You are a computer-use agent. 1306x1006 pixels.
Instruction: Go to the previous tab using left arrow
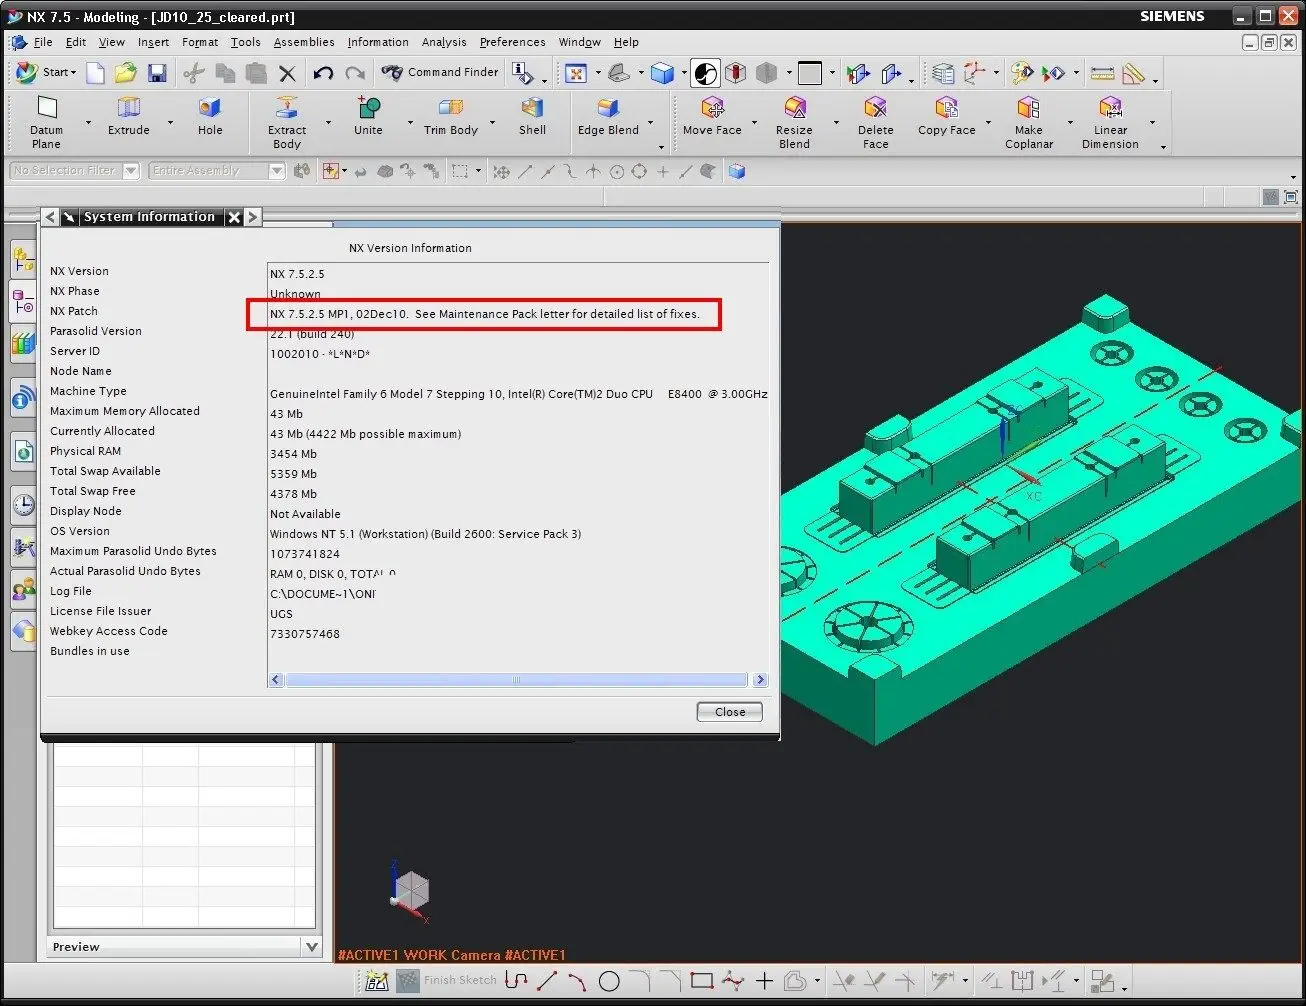click(50, 217)
